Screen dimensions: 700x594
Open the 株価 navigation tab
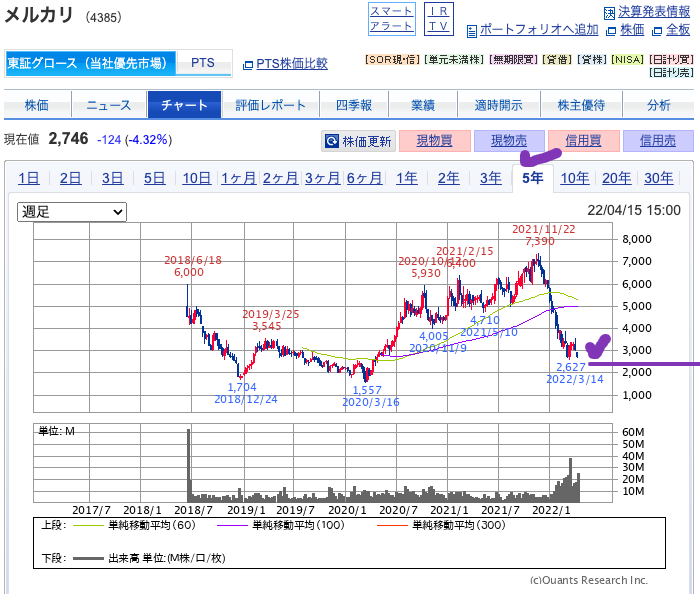[x=37, y=105]
